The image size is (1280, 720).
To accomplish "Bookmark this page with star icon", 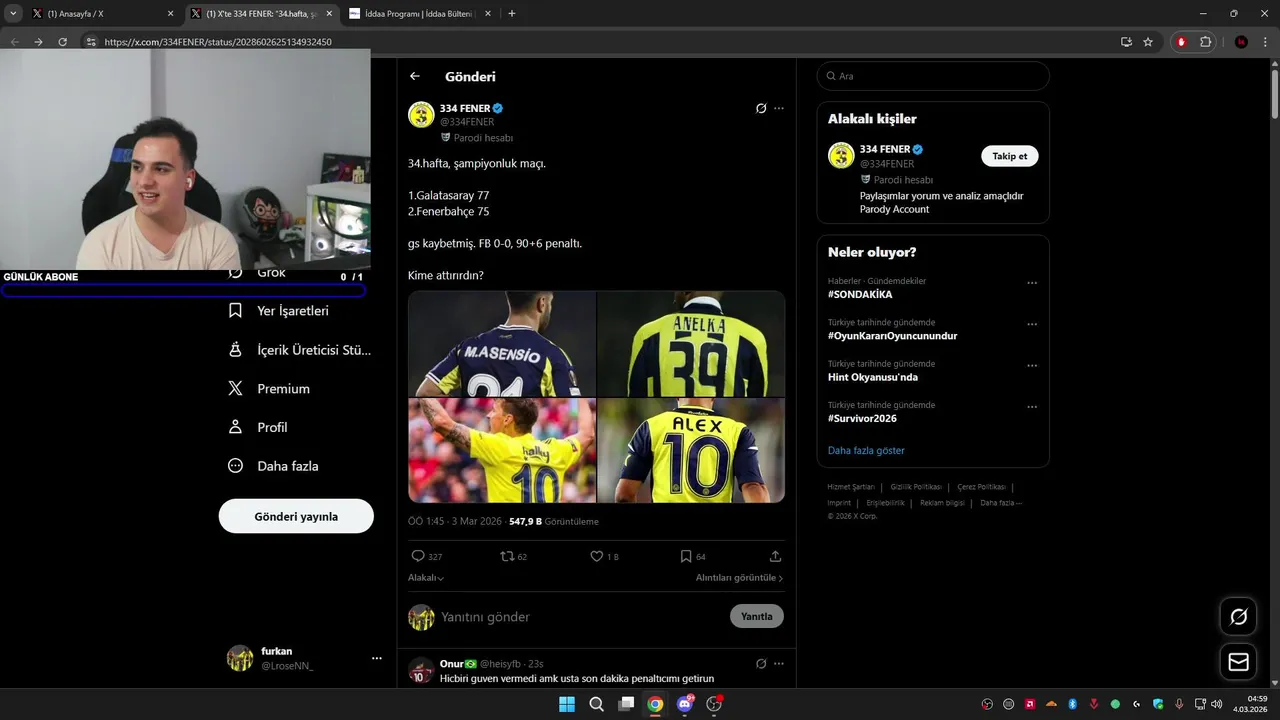I will [1148, 42].
